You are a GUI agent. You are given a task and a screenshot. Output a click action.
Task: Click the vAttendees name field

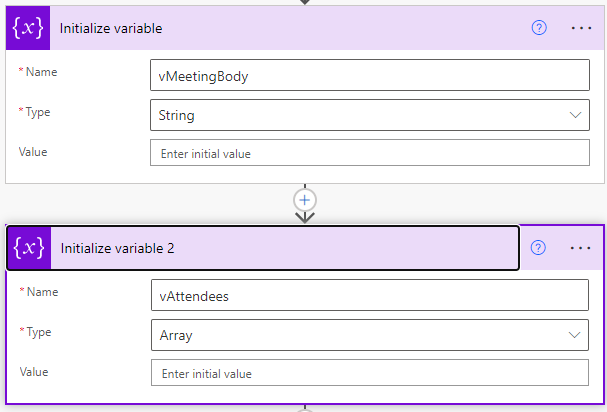tap(369, 295)
